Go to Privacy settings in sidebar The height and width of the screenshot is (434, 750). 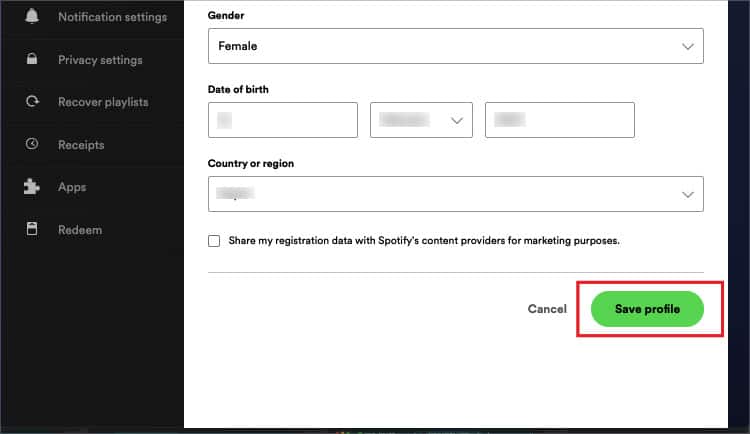point(100,60)
